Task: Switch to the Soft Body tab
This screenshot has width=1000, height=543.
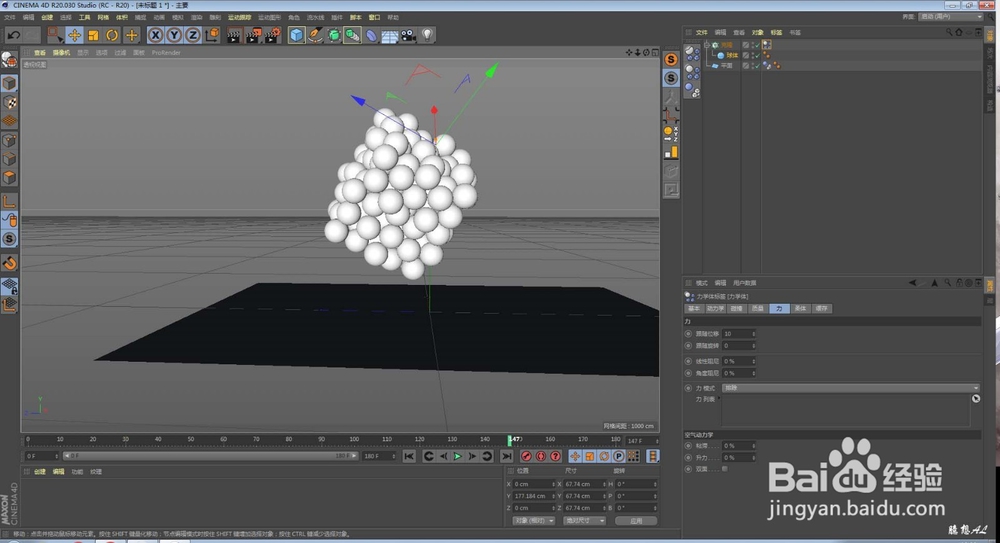Action: tap(800, 308)
